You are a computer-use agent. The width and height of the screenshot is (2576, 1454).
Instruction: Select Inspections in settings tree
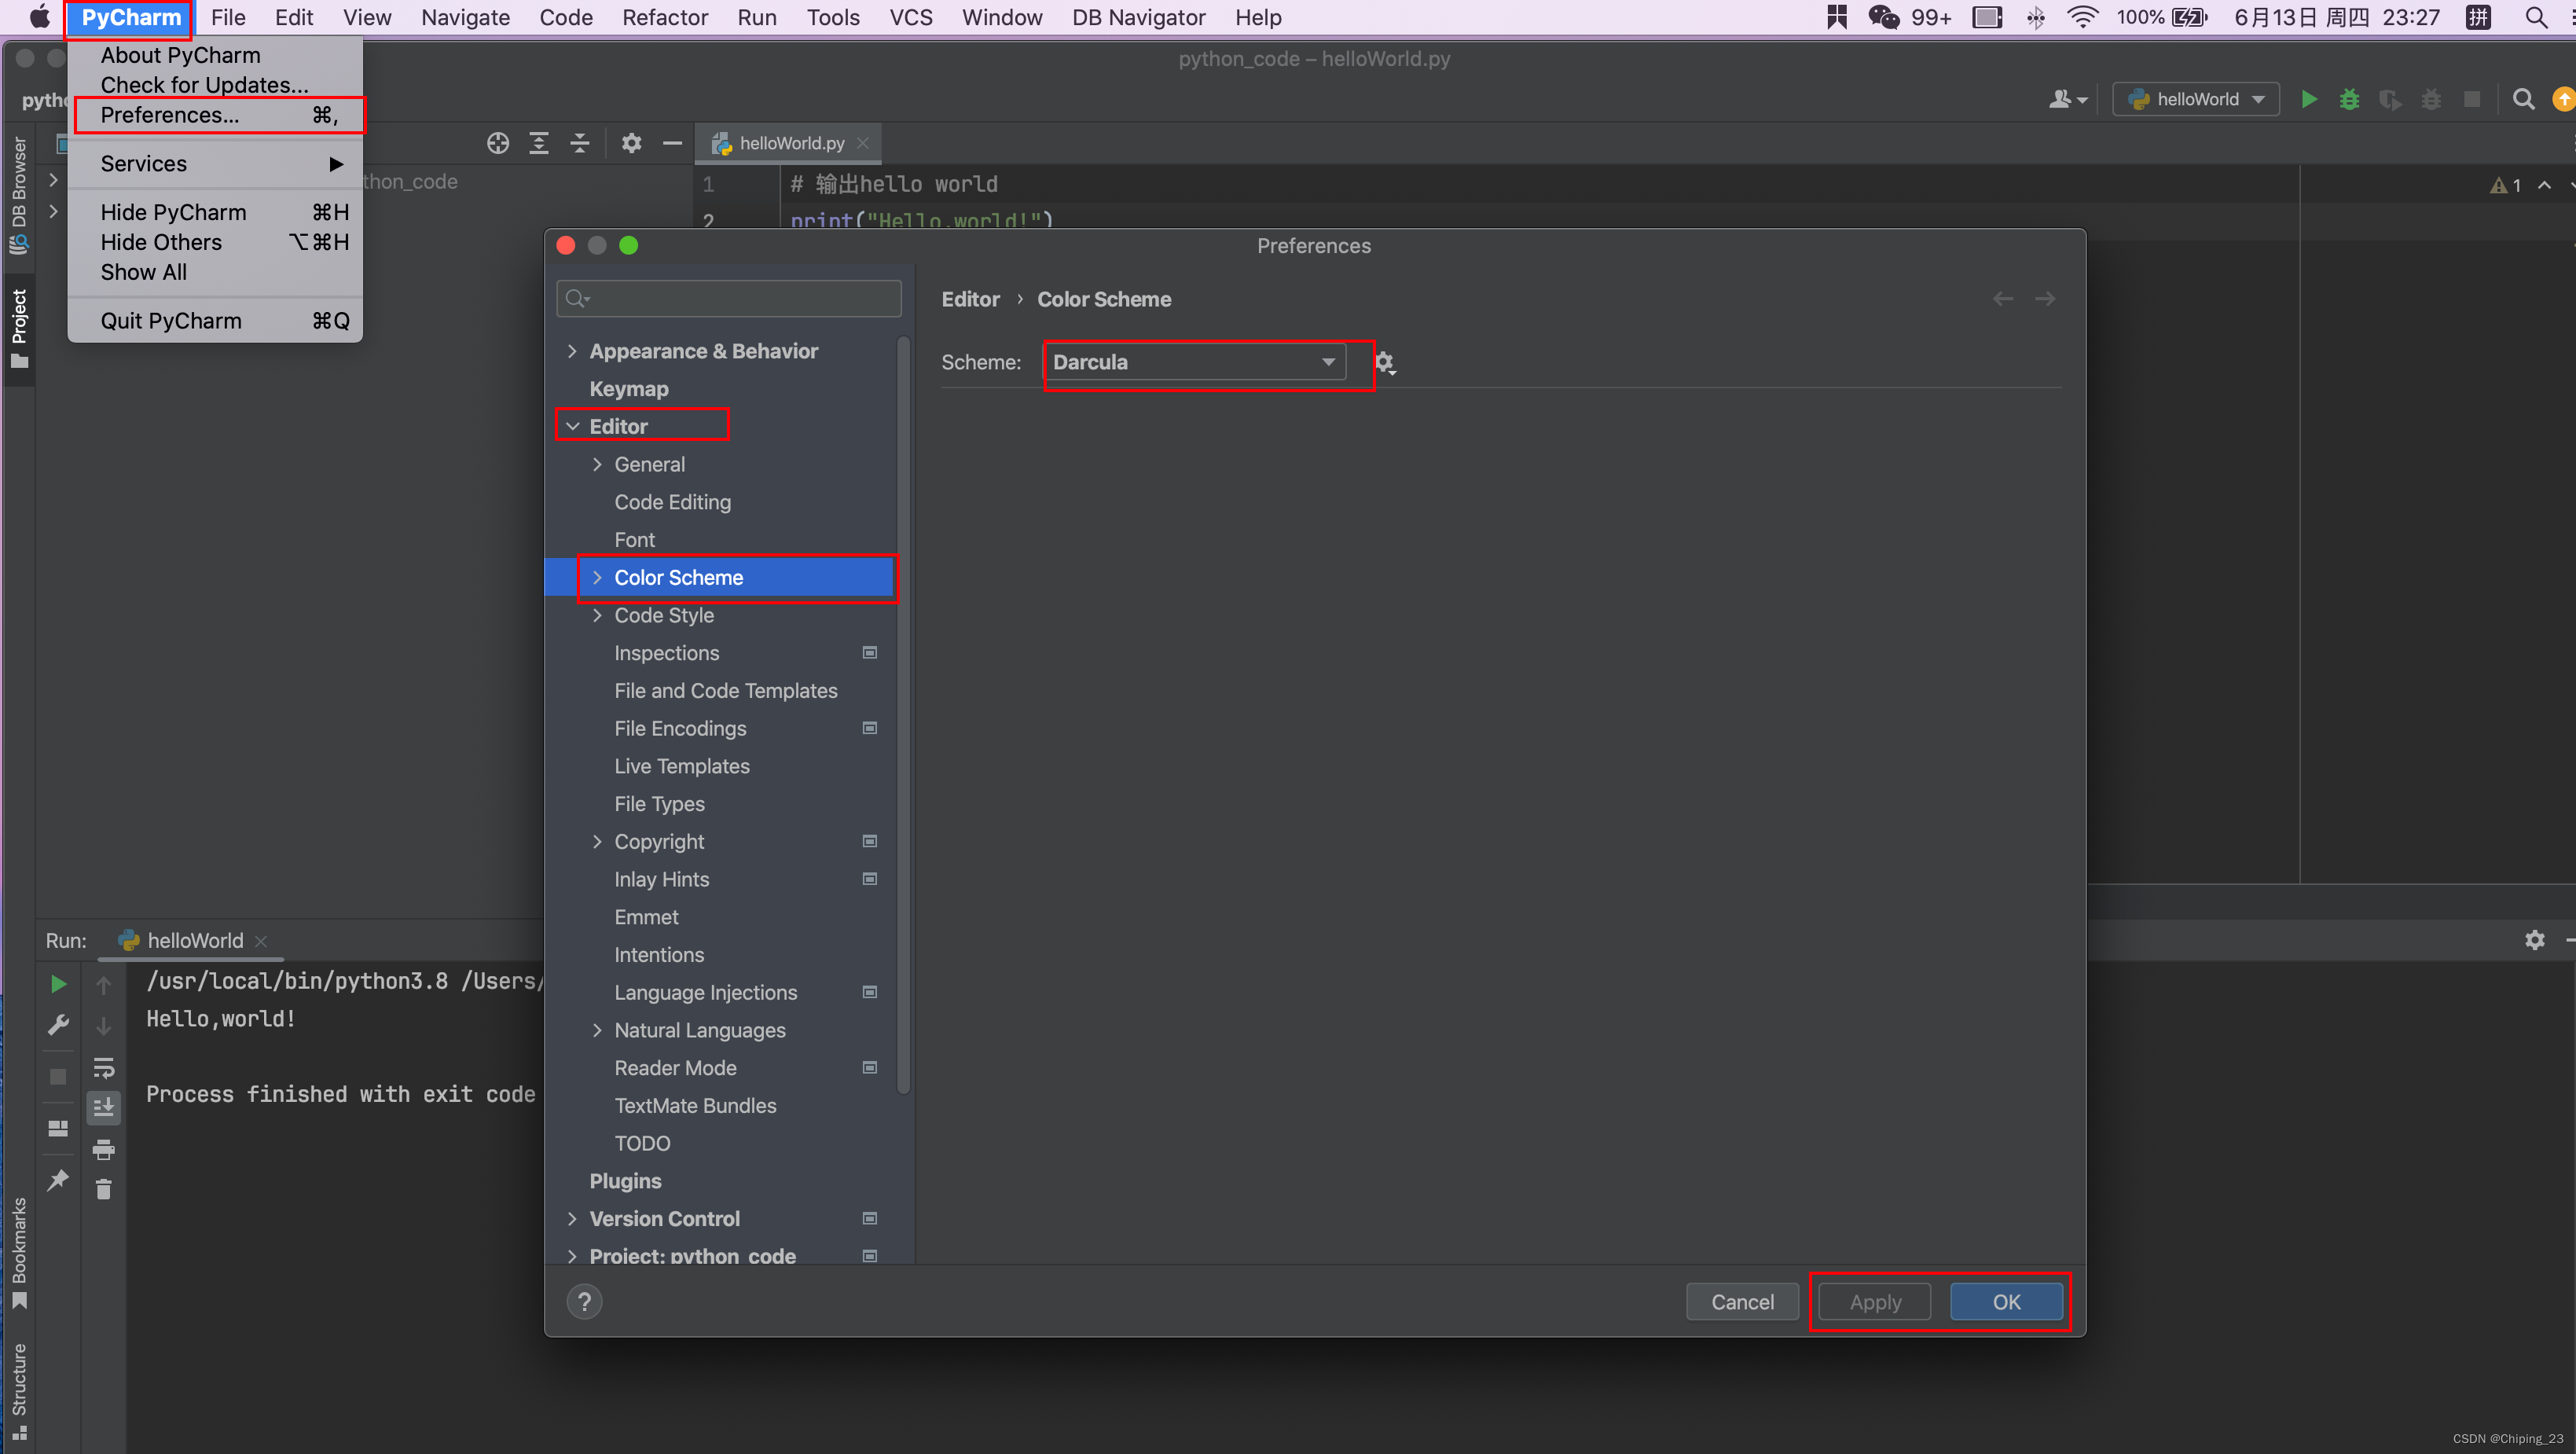pyautogui.click(x=666, y=653)
